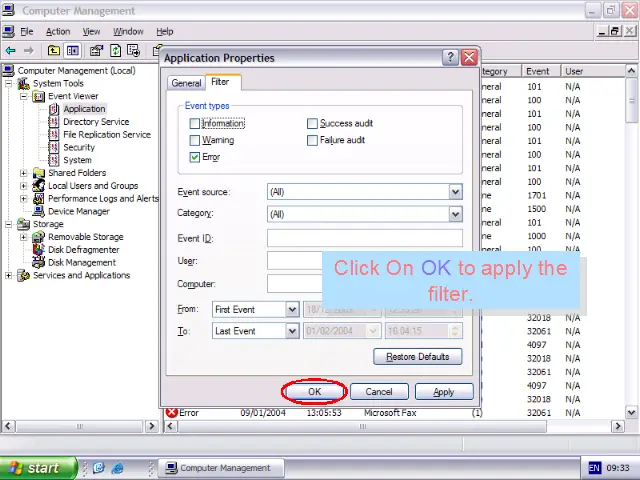Click the Apply button
The width and height of the screenshot is (640, 480).
coord(444,392)
